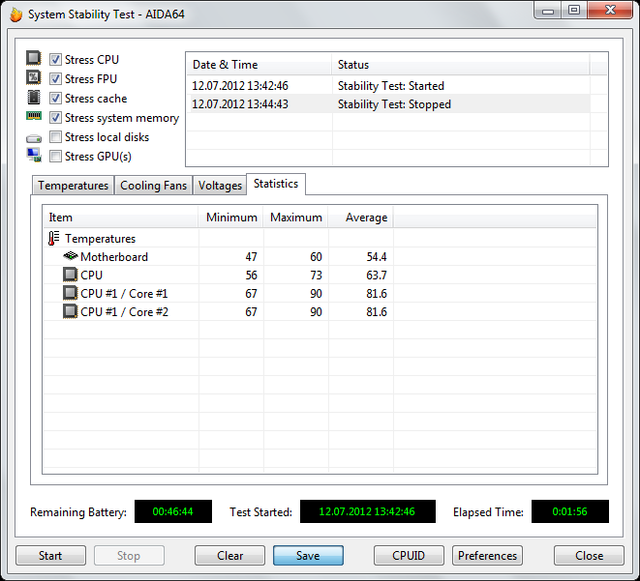Enable the Stress local disks checkbox

coord(56,137)
